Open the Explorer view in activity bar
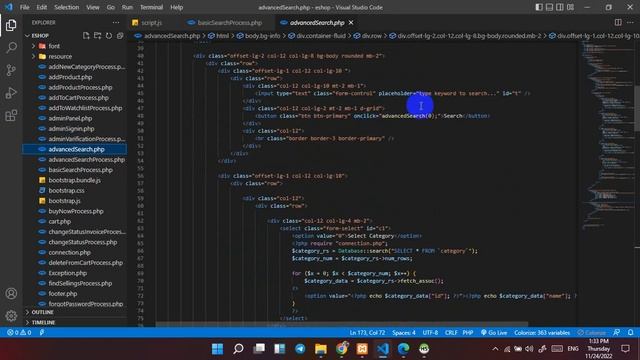 coord(11,25)
